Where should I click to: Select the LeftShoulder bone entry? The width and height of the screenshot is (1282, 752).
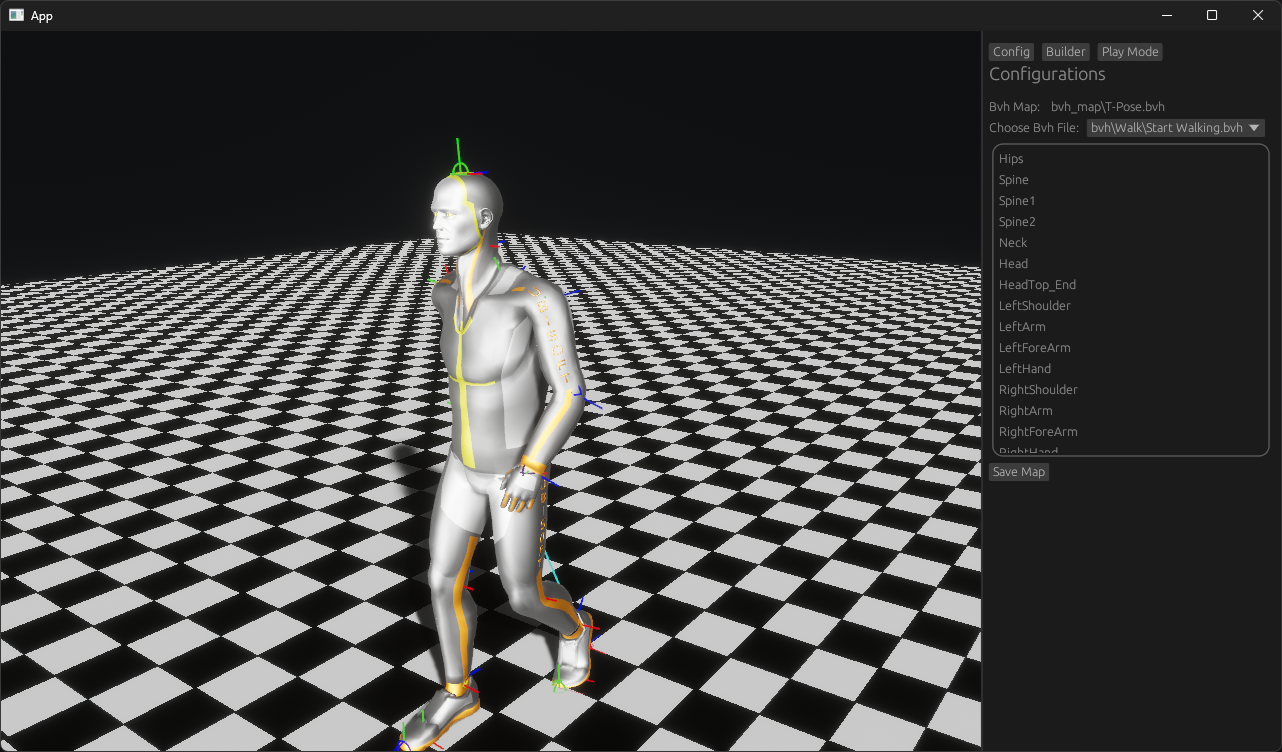pos(1035,306)
